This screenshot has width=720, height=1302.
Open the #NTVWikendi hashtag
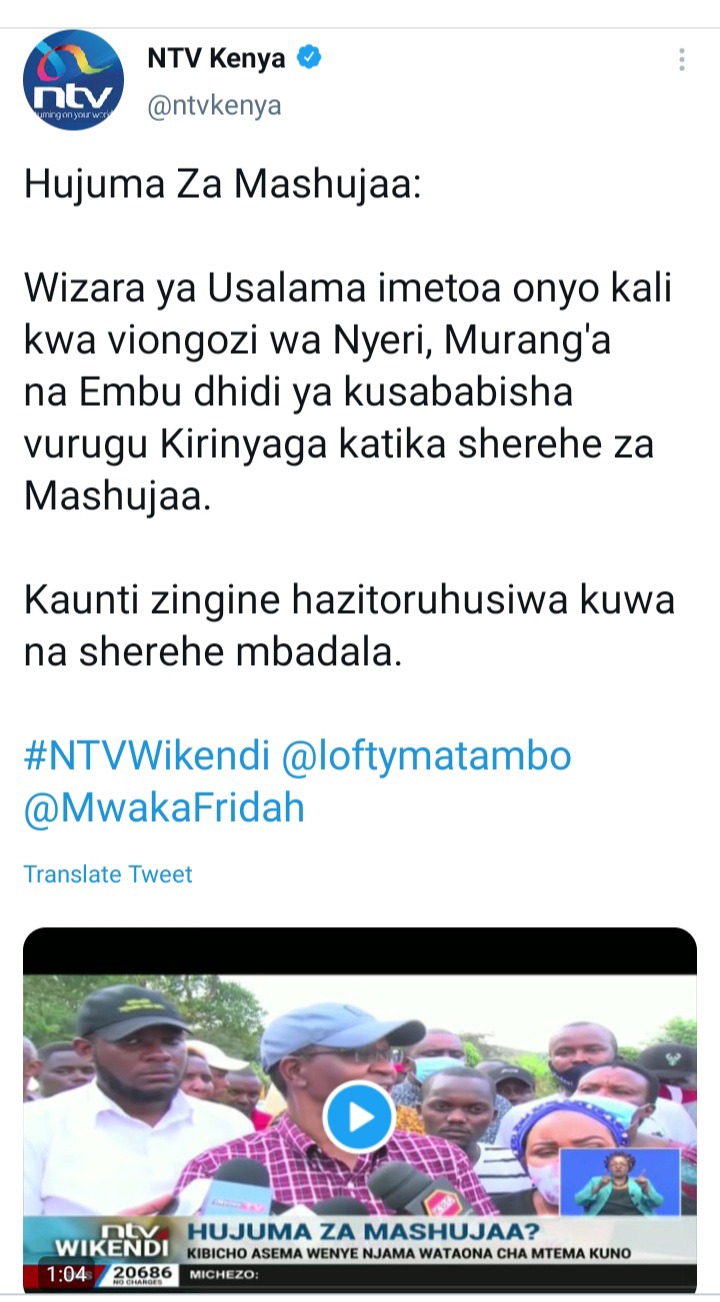146,755
